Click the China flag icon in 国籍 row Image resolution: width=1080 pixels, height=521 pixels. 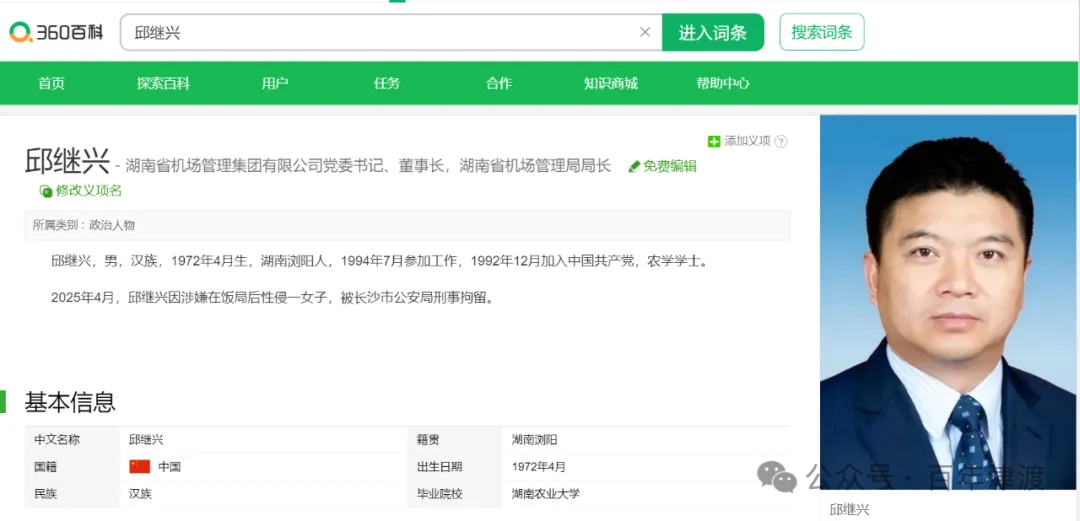click(x=140, y=467)
